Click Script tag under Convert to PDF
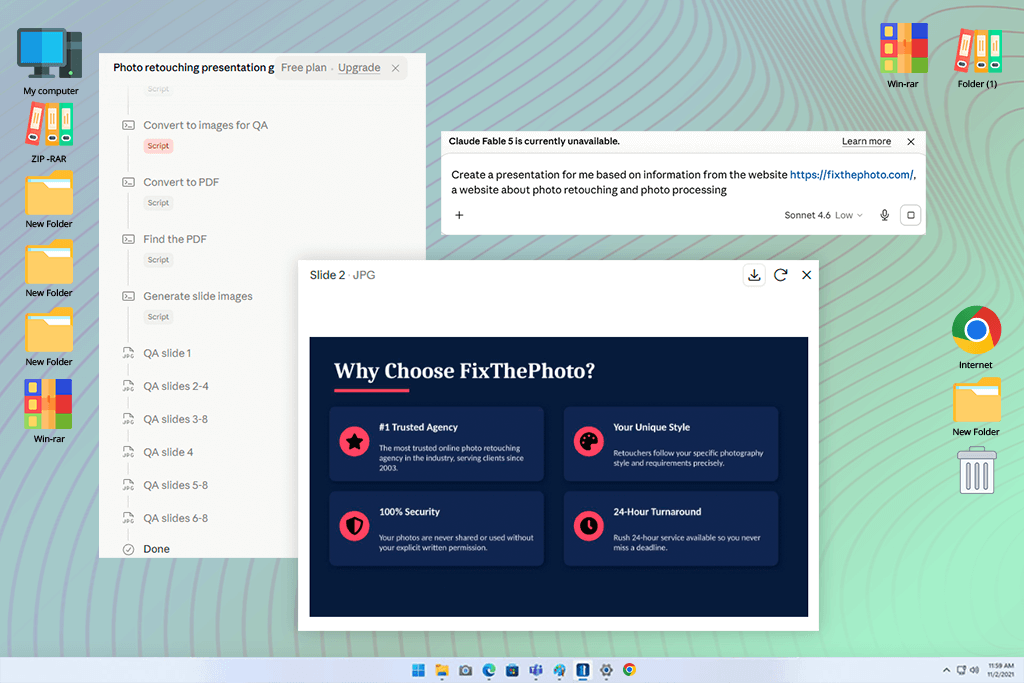The height and width of the screenshot is (683, 1024). click(x=158, y=202)
